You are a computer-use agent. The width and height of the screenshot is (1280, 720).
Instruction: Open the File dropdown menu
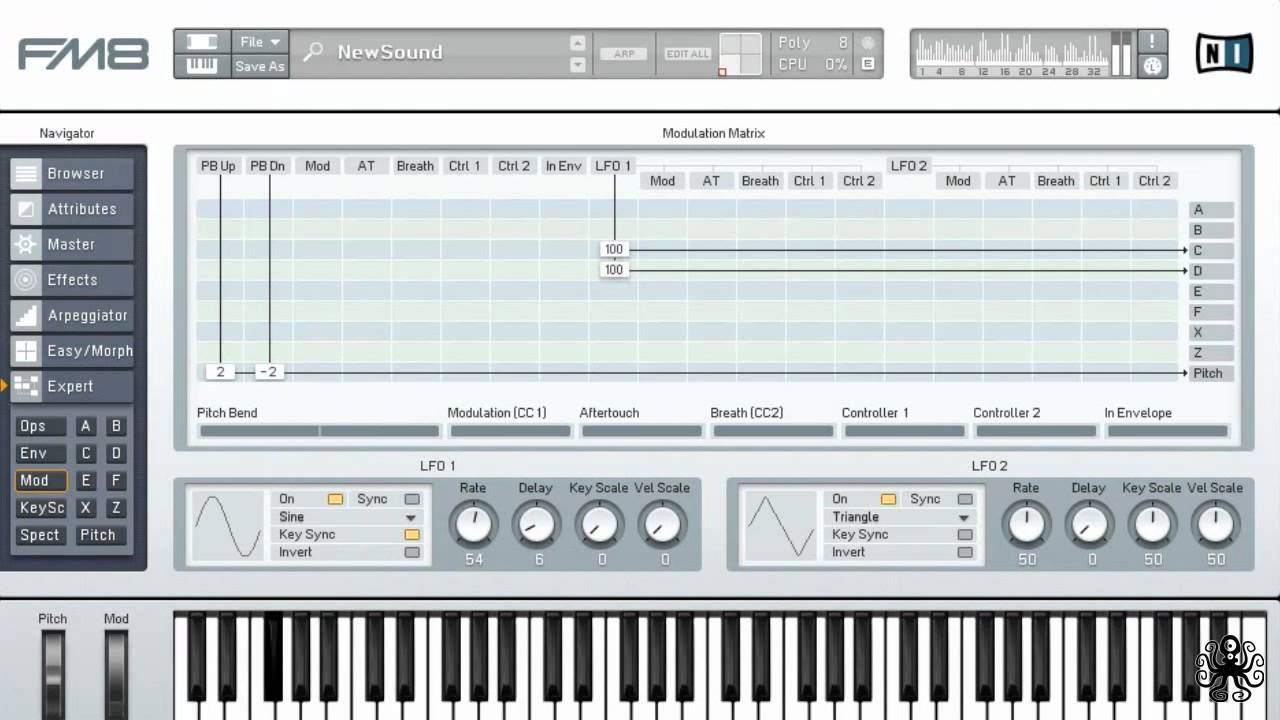tap(260, 42)
